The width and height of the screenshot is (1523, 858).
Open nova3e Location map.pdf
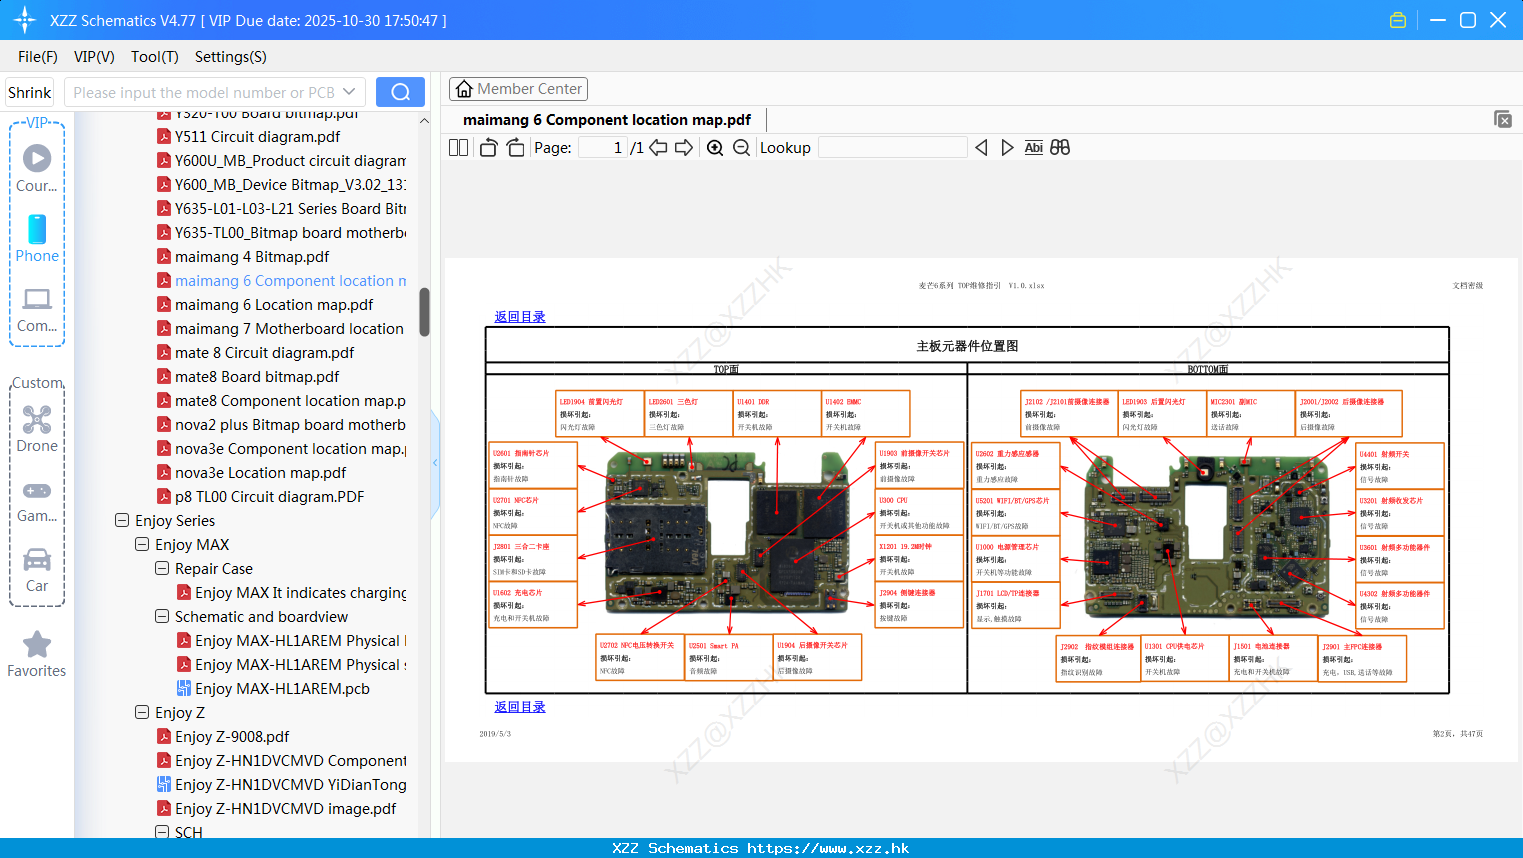tap(251, 473)
